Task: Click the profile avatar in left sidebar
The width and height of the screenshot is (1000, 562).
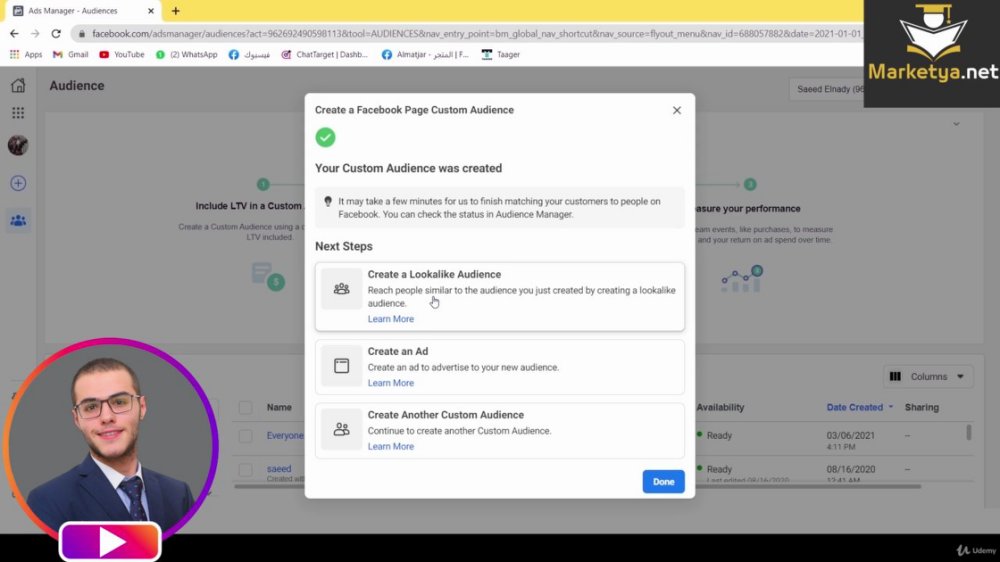Action: click(x=18, y=145)
